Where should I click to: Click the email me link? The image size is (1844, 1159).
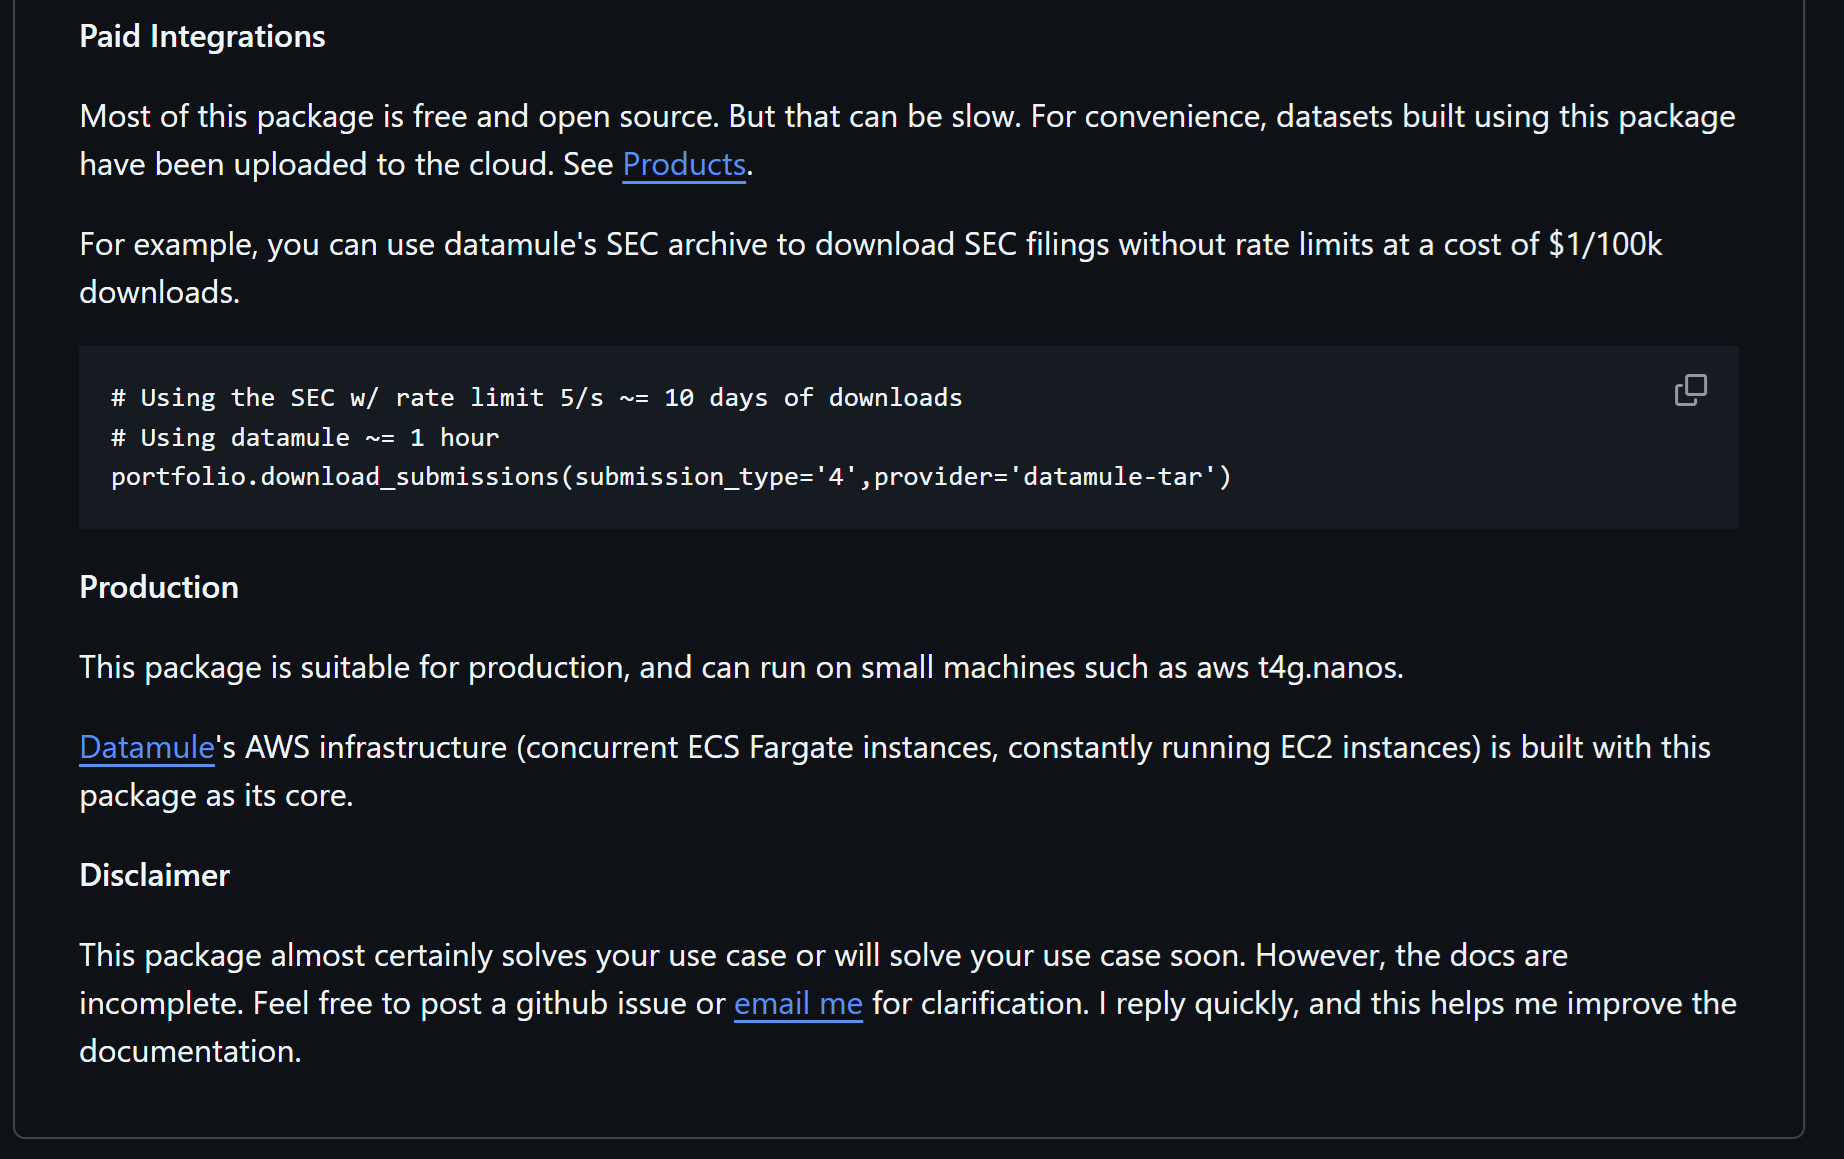click(797, 1003)
